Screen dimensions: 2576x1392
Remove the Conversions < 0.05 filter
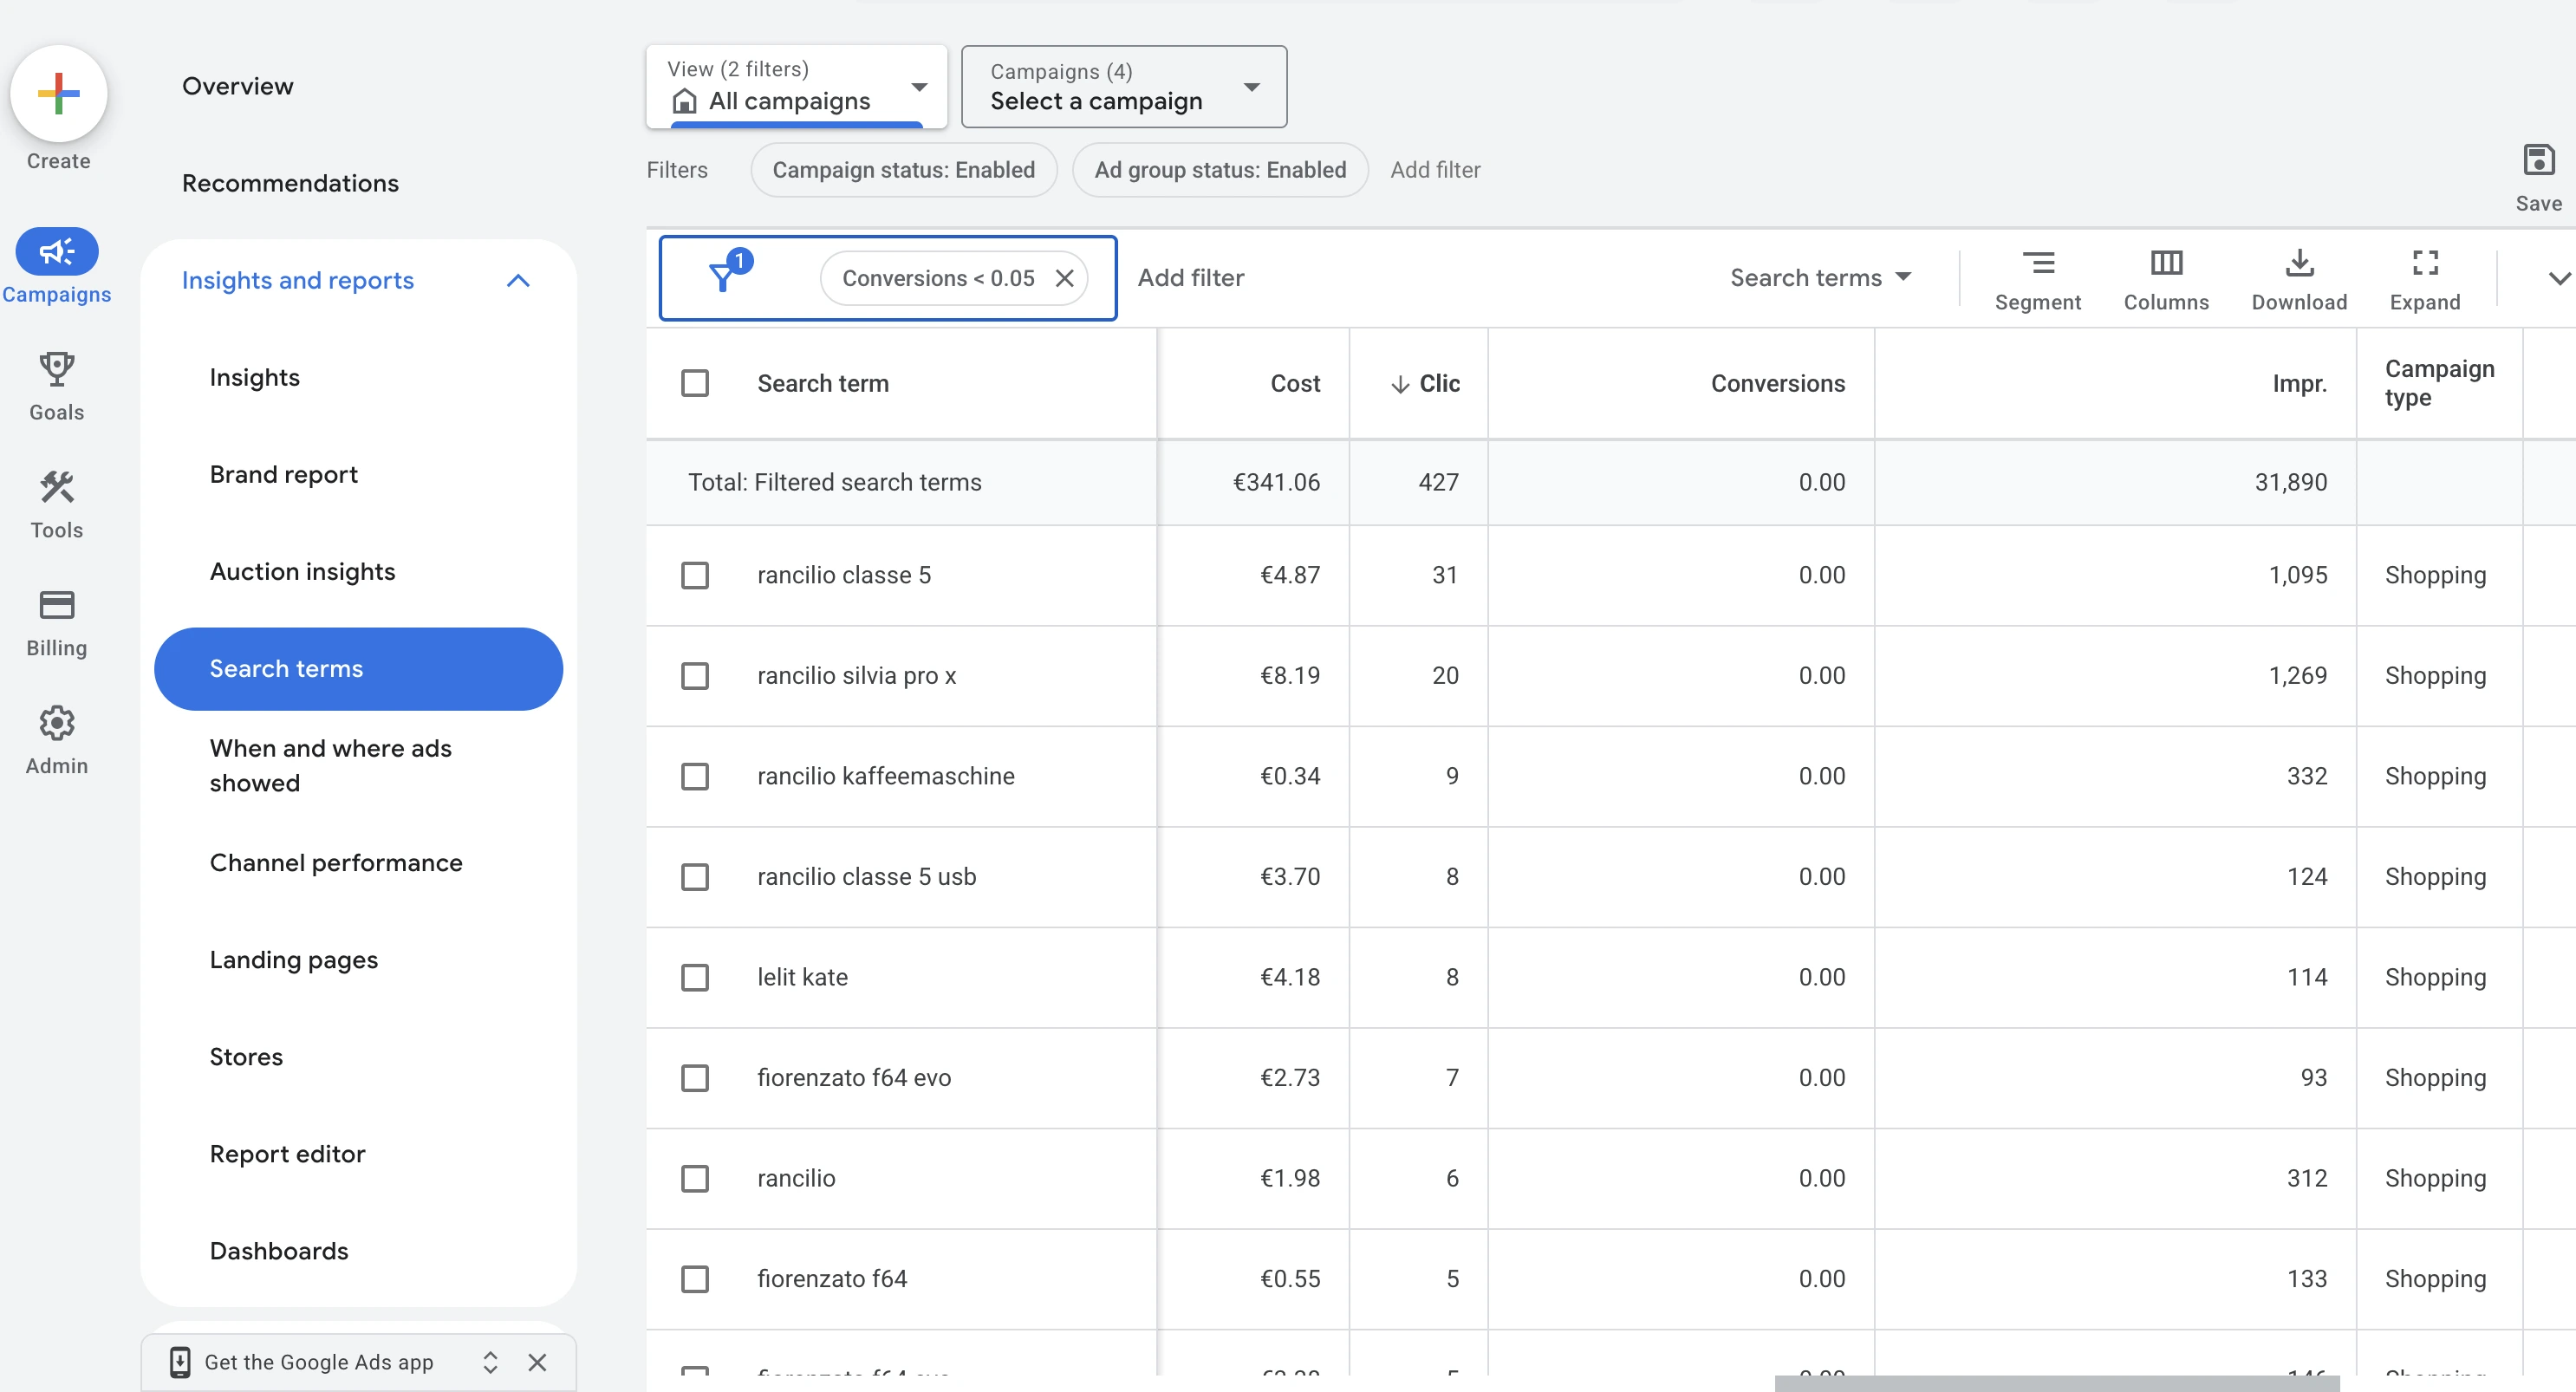pyautogui.click(x=1065, y=278)
